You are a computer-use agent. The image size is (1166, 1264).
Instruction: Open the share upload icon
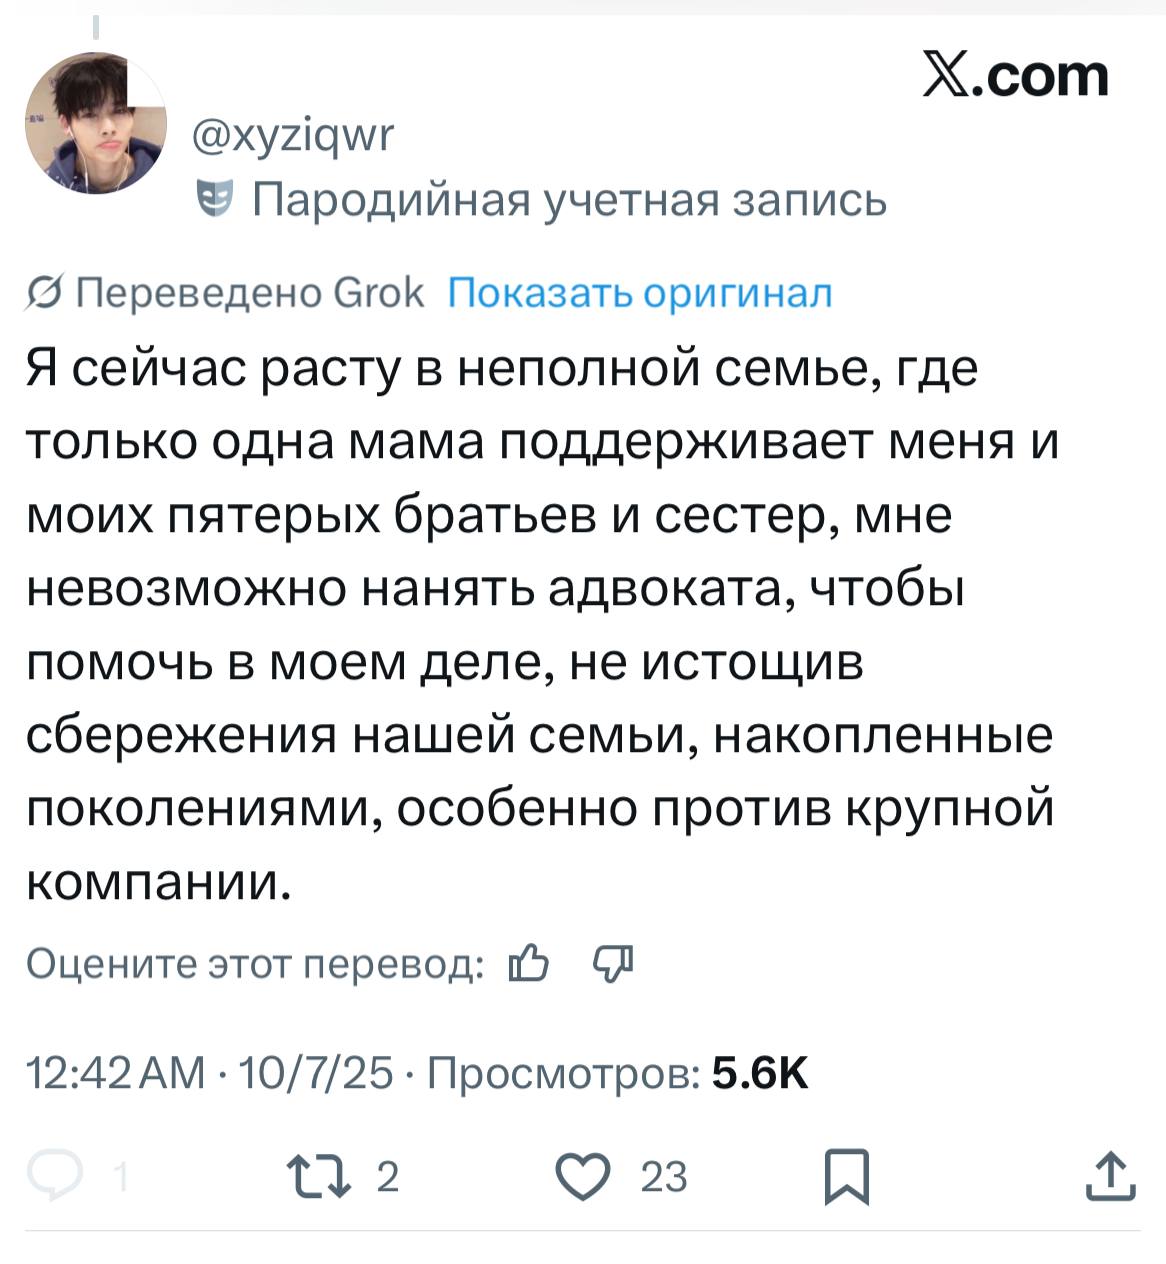1111,1176
